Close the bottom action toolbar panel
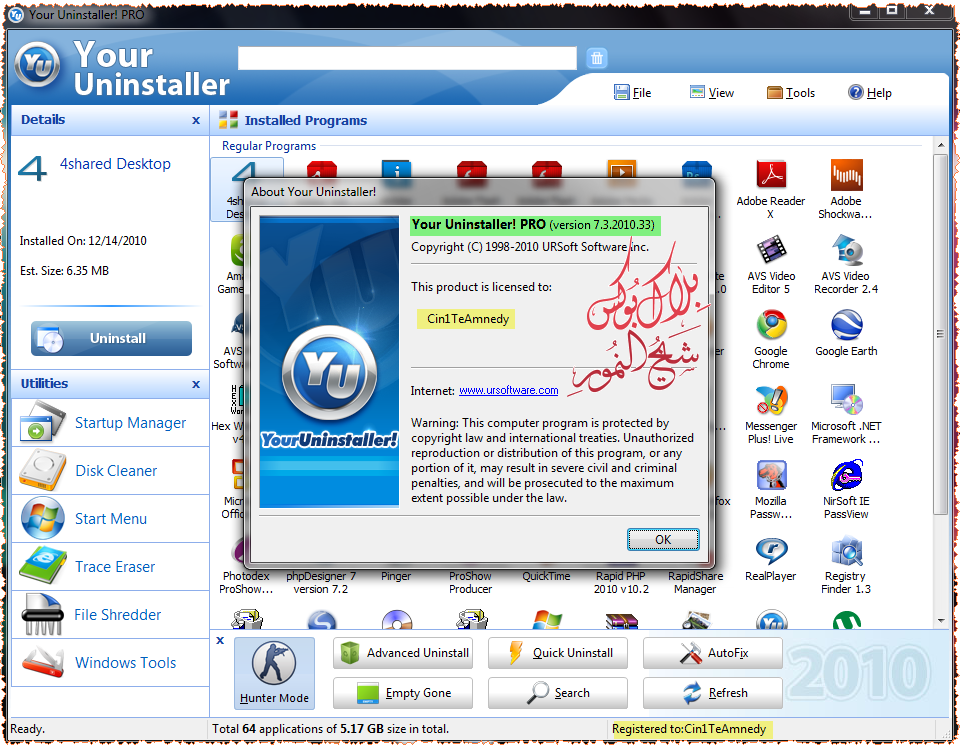960x748 pixels. coord(220,640)
